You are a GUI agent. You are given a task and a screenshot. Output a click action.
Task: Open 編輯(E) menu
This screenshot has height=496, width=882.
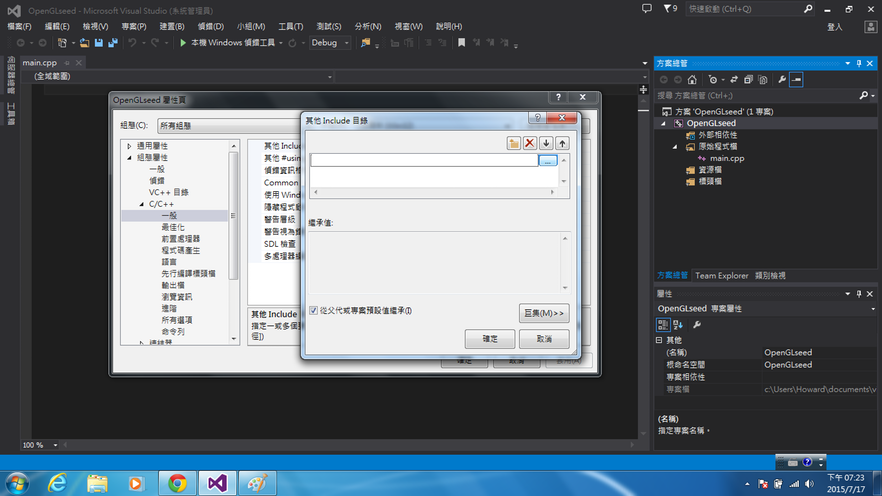pos(57,26)
